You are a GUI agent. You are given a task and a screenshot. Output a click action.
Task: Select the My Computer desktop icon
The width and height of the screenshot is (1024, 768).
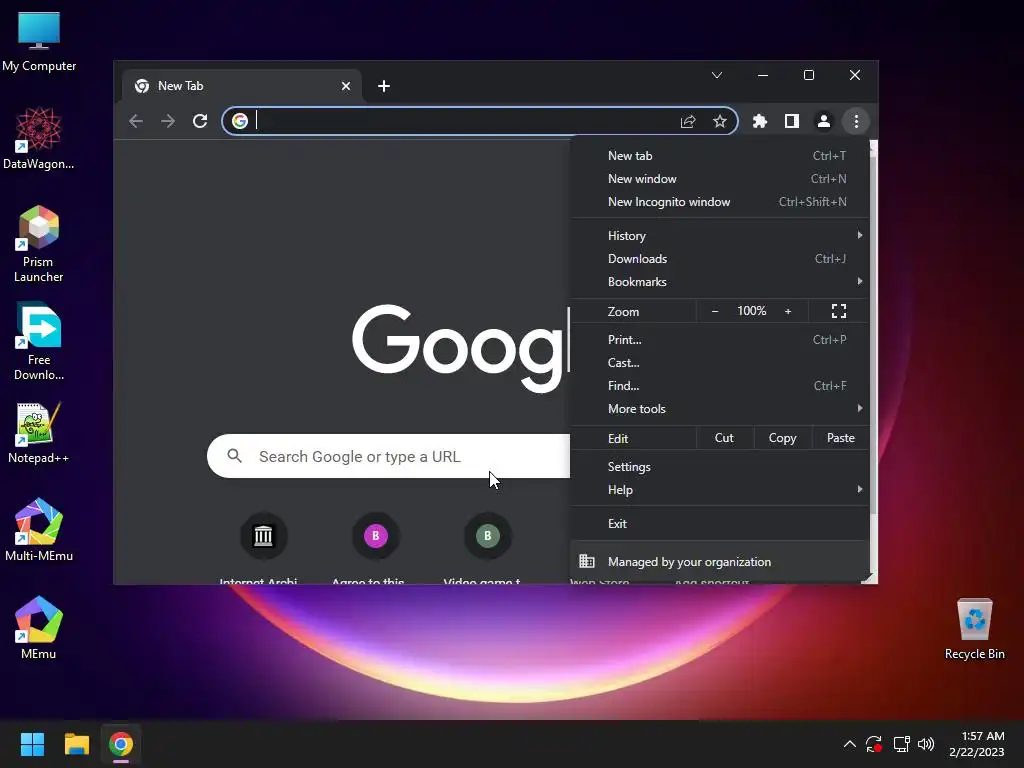(39, 41)
